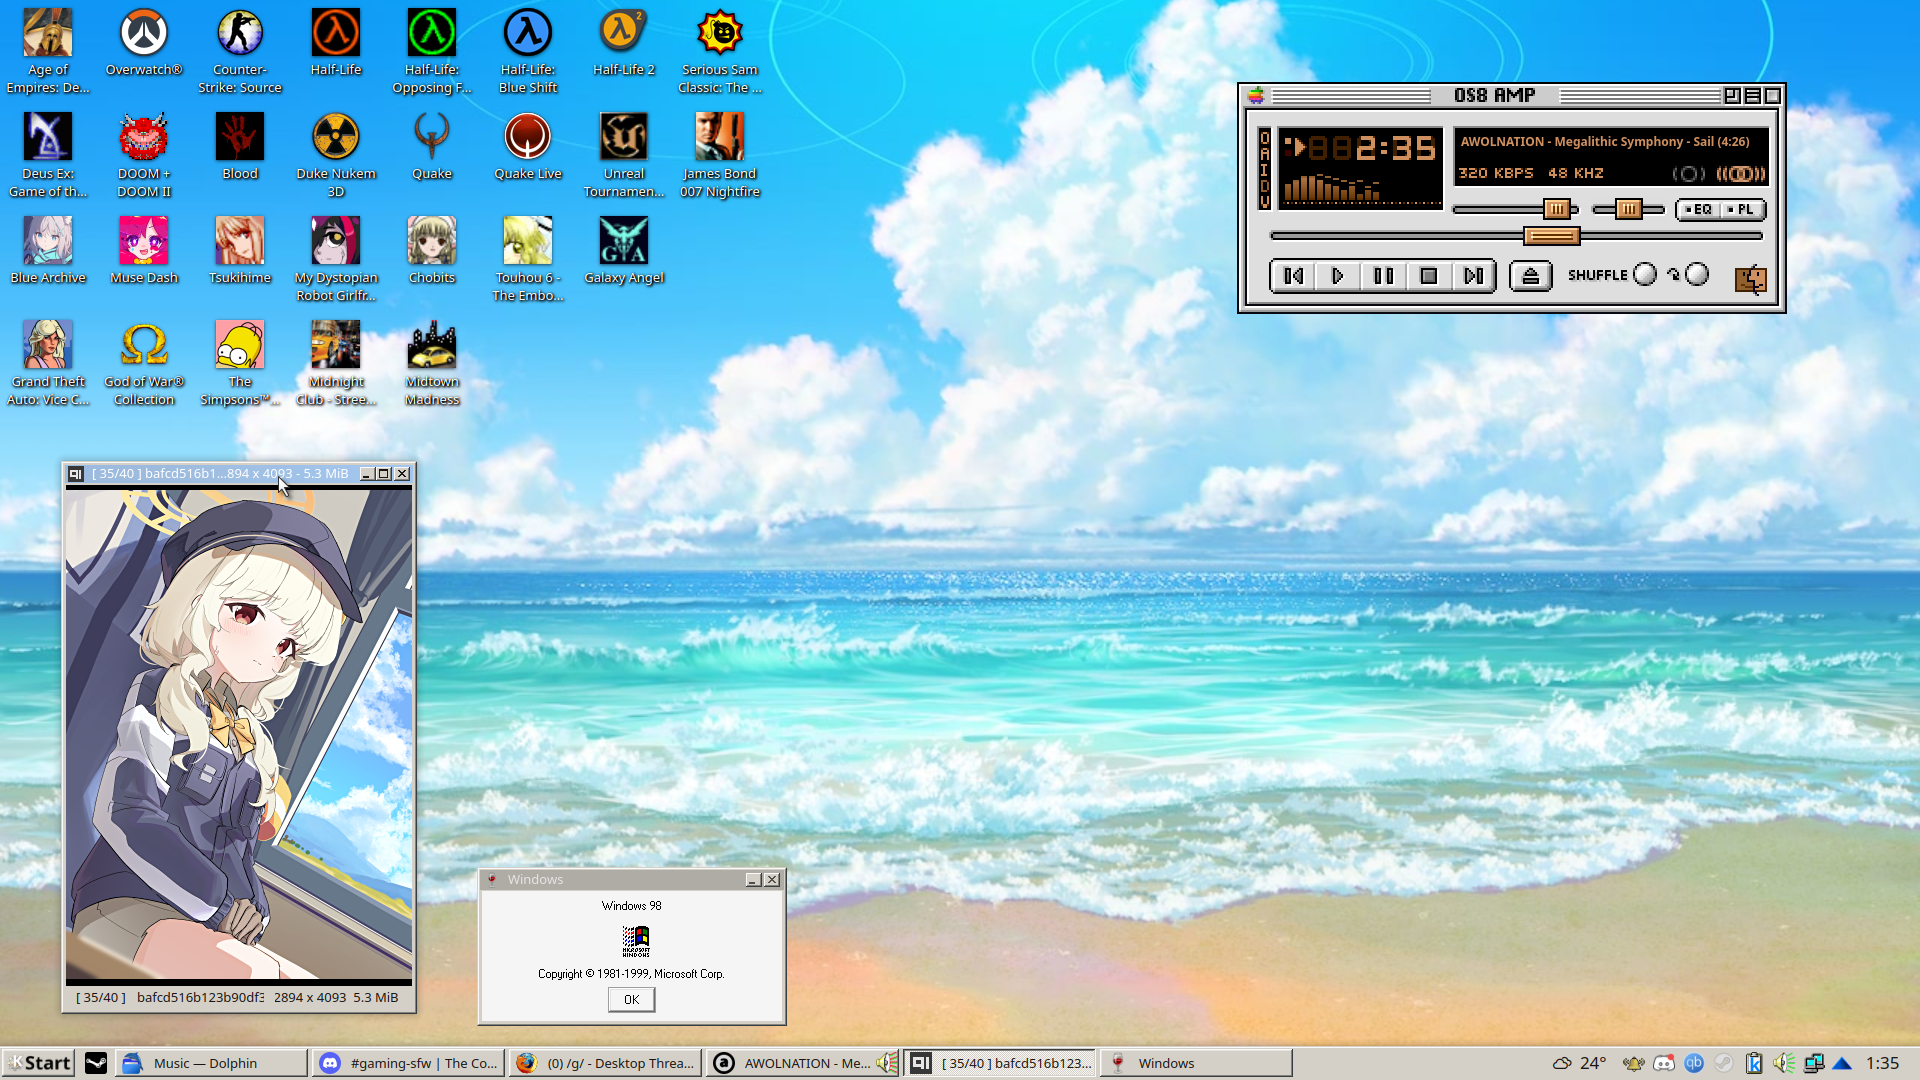The width and height of the screenshot is (1920, 1080).
Task: Switch to Windows taskbar entry
Action: pos(1197,1063)
